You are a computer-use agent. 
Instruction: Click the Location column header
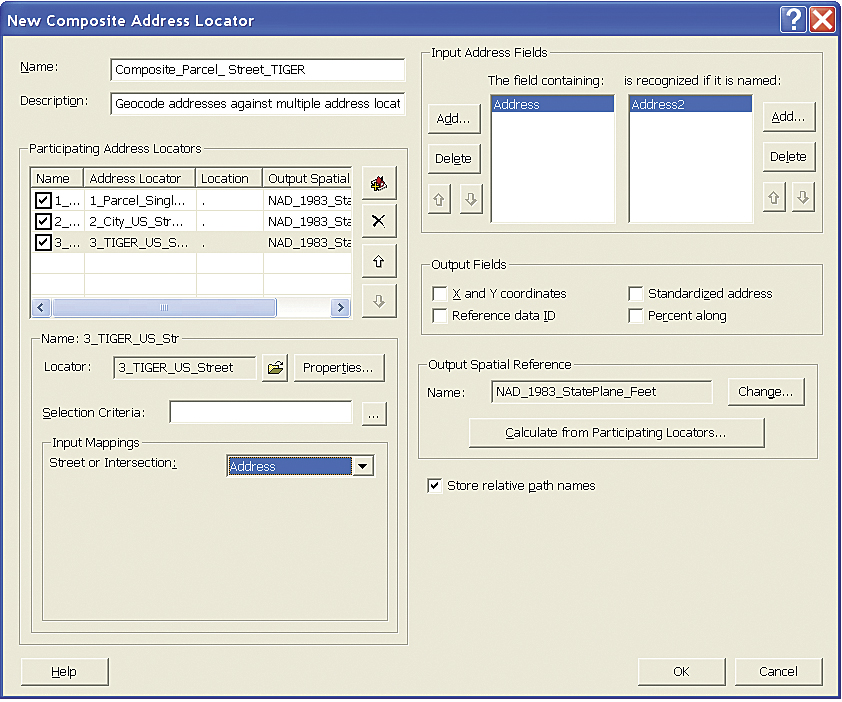[229, 178]
